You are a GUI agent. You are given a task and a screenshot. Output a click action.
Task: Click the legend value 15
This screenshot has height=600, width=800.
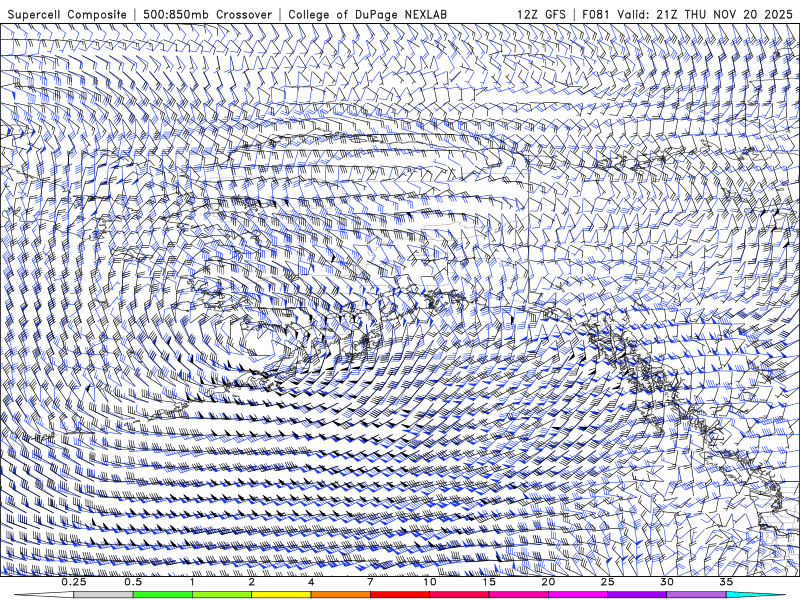point(489,582)
